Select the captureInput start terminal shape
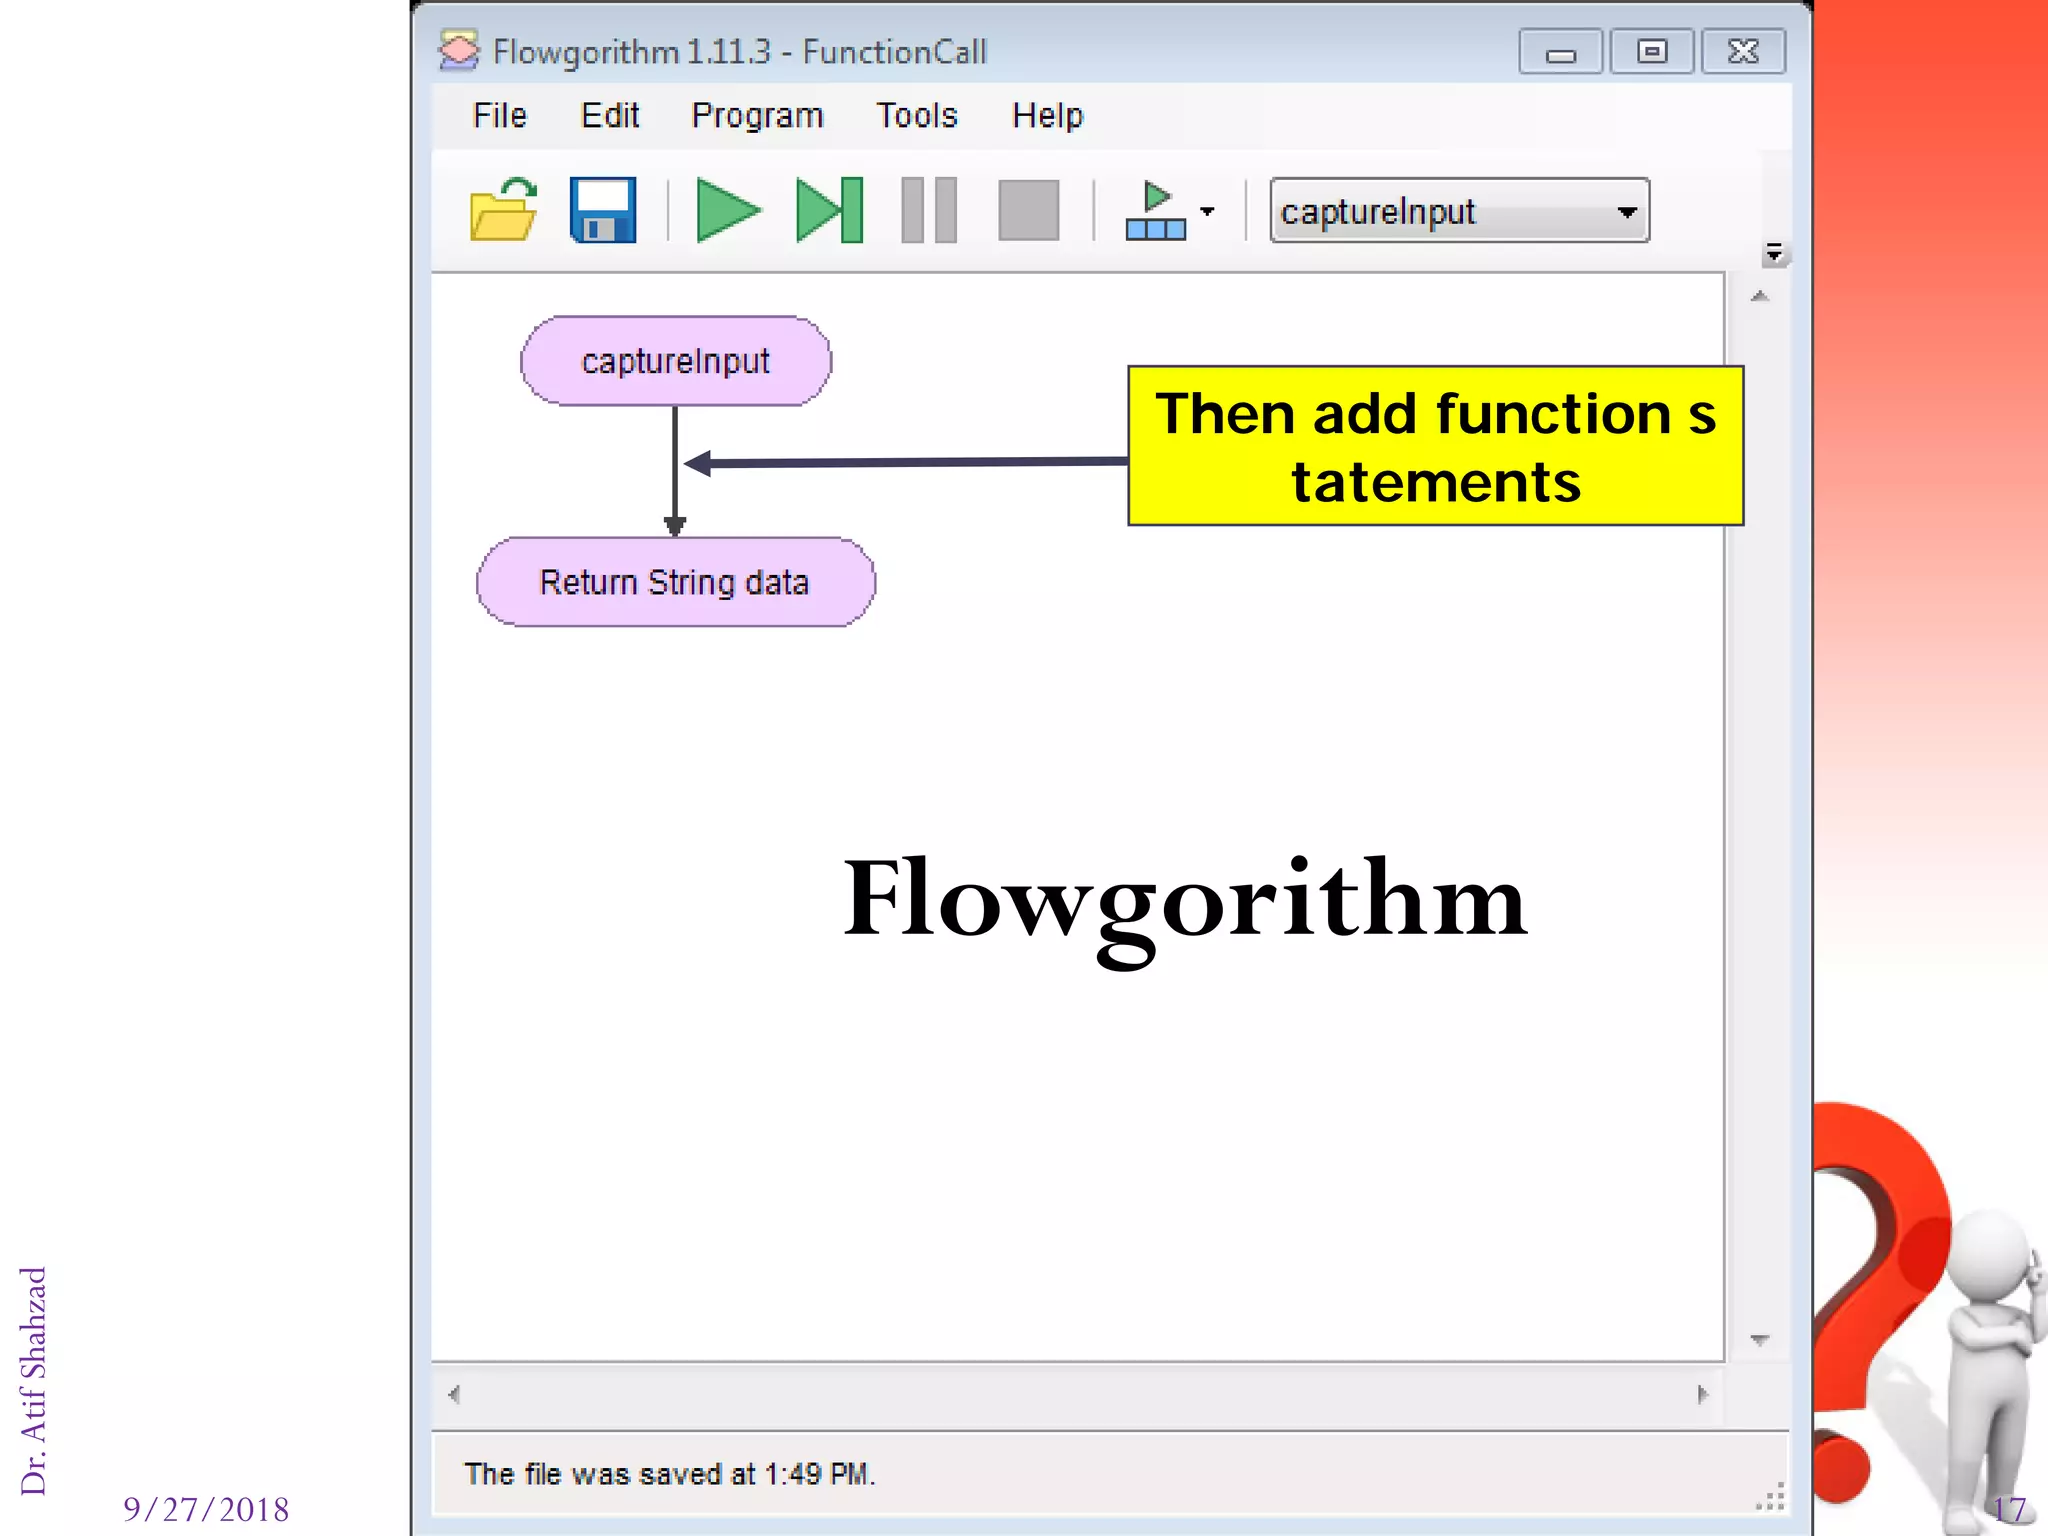The image size is (2048, 1536). [x=676, y=361]
